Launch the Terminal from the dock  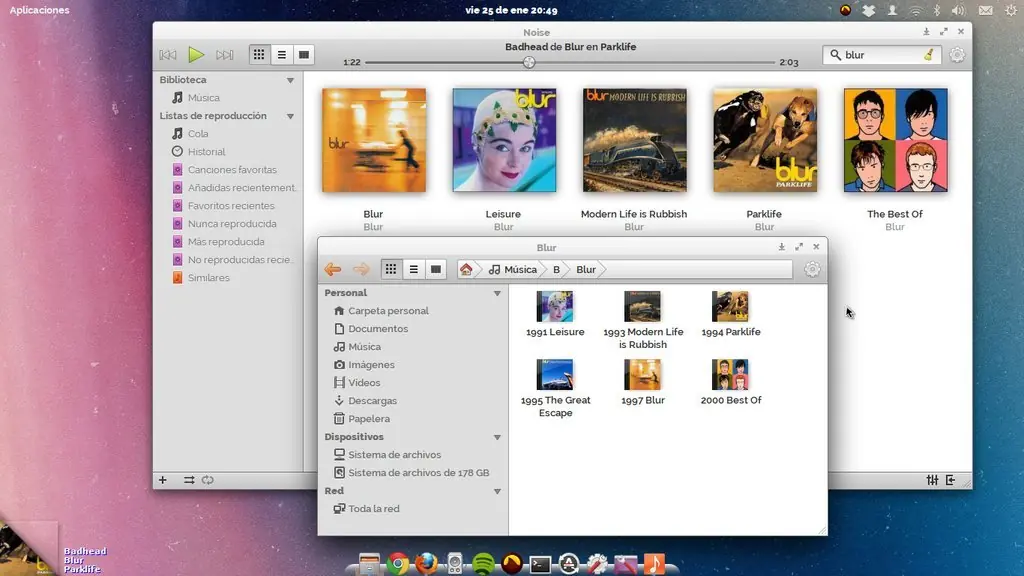point(540,564)
